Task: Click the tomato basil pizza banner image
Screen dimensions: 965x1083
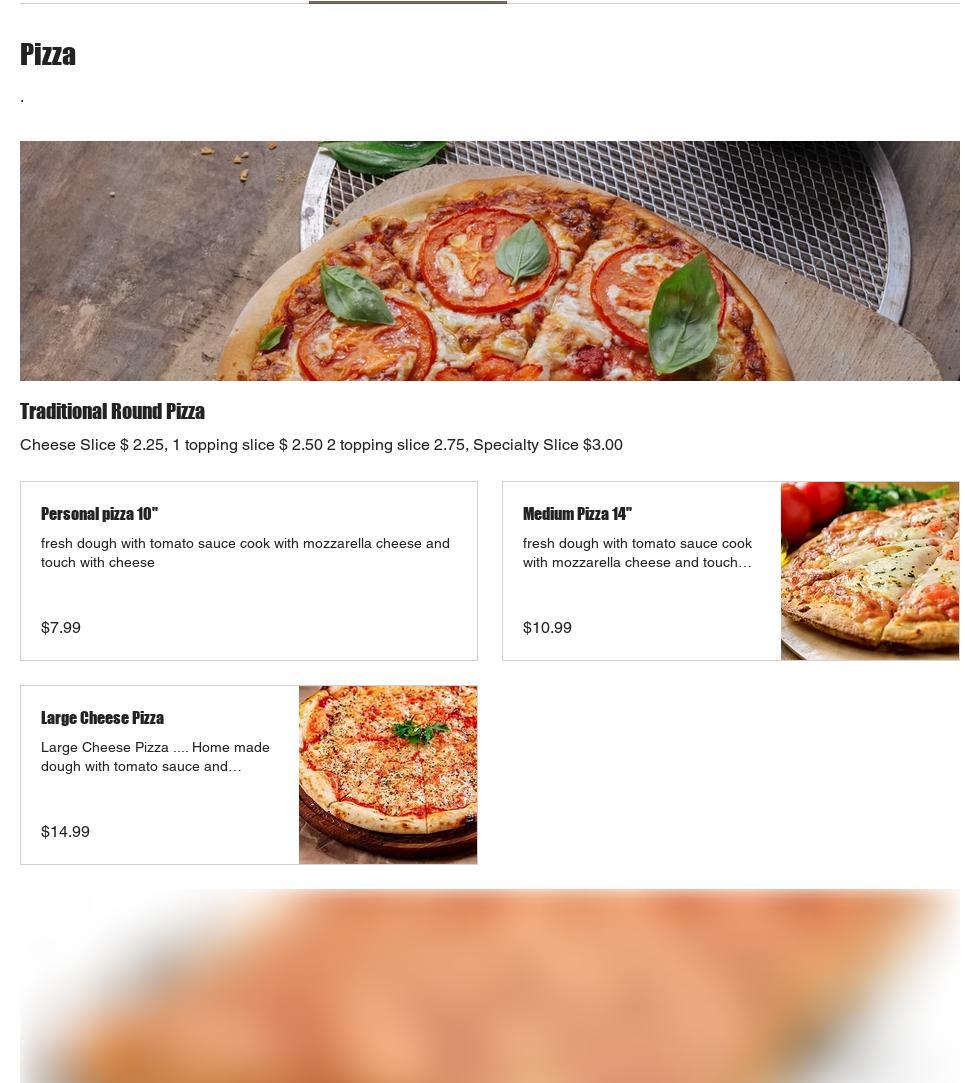Action: pos(489,260)
